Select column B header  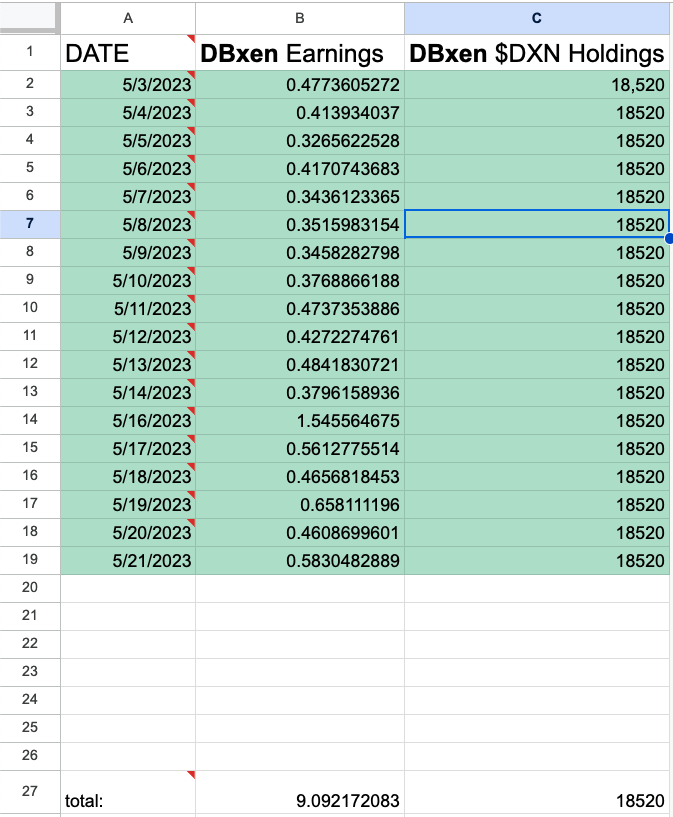(x=300, y=18)
